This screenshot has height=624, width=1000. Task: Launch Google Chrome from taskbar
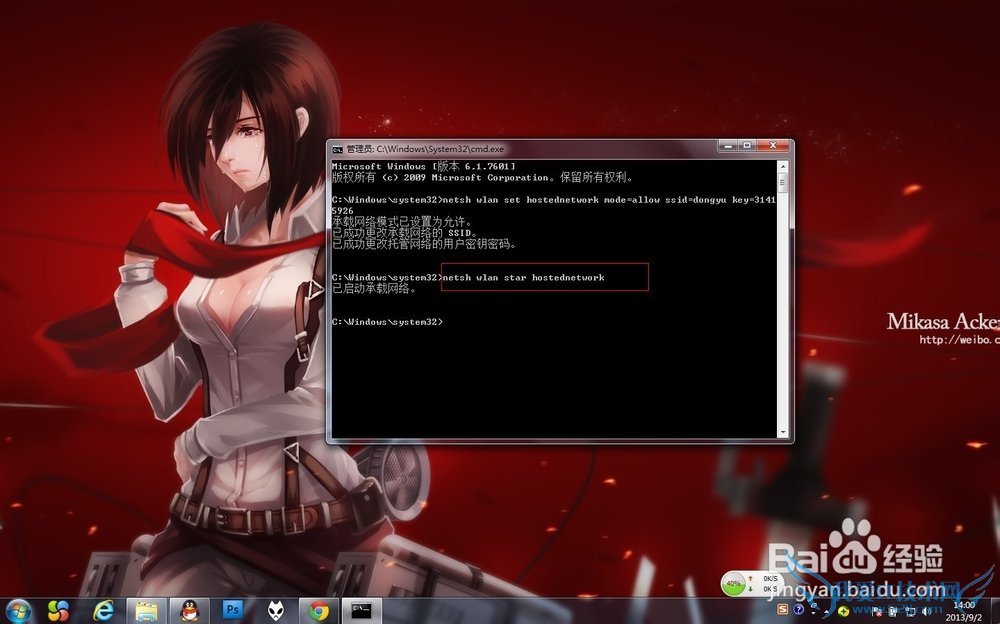click(x=319, y=611)
